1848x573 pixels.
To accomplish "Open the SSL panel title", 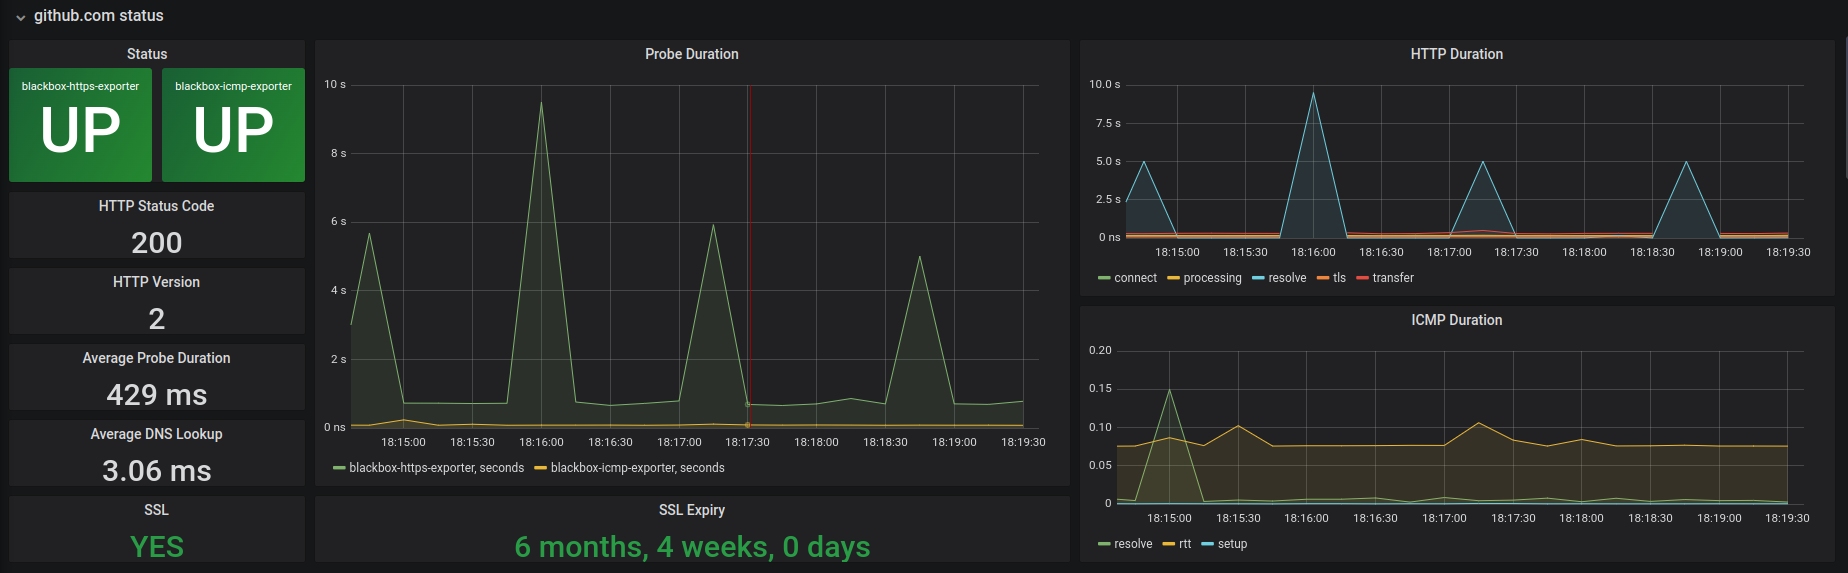I will coord(156,510).
